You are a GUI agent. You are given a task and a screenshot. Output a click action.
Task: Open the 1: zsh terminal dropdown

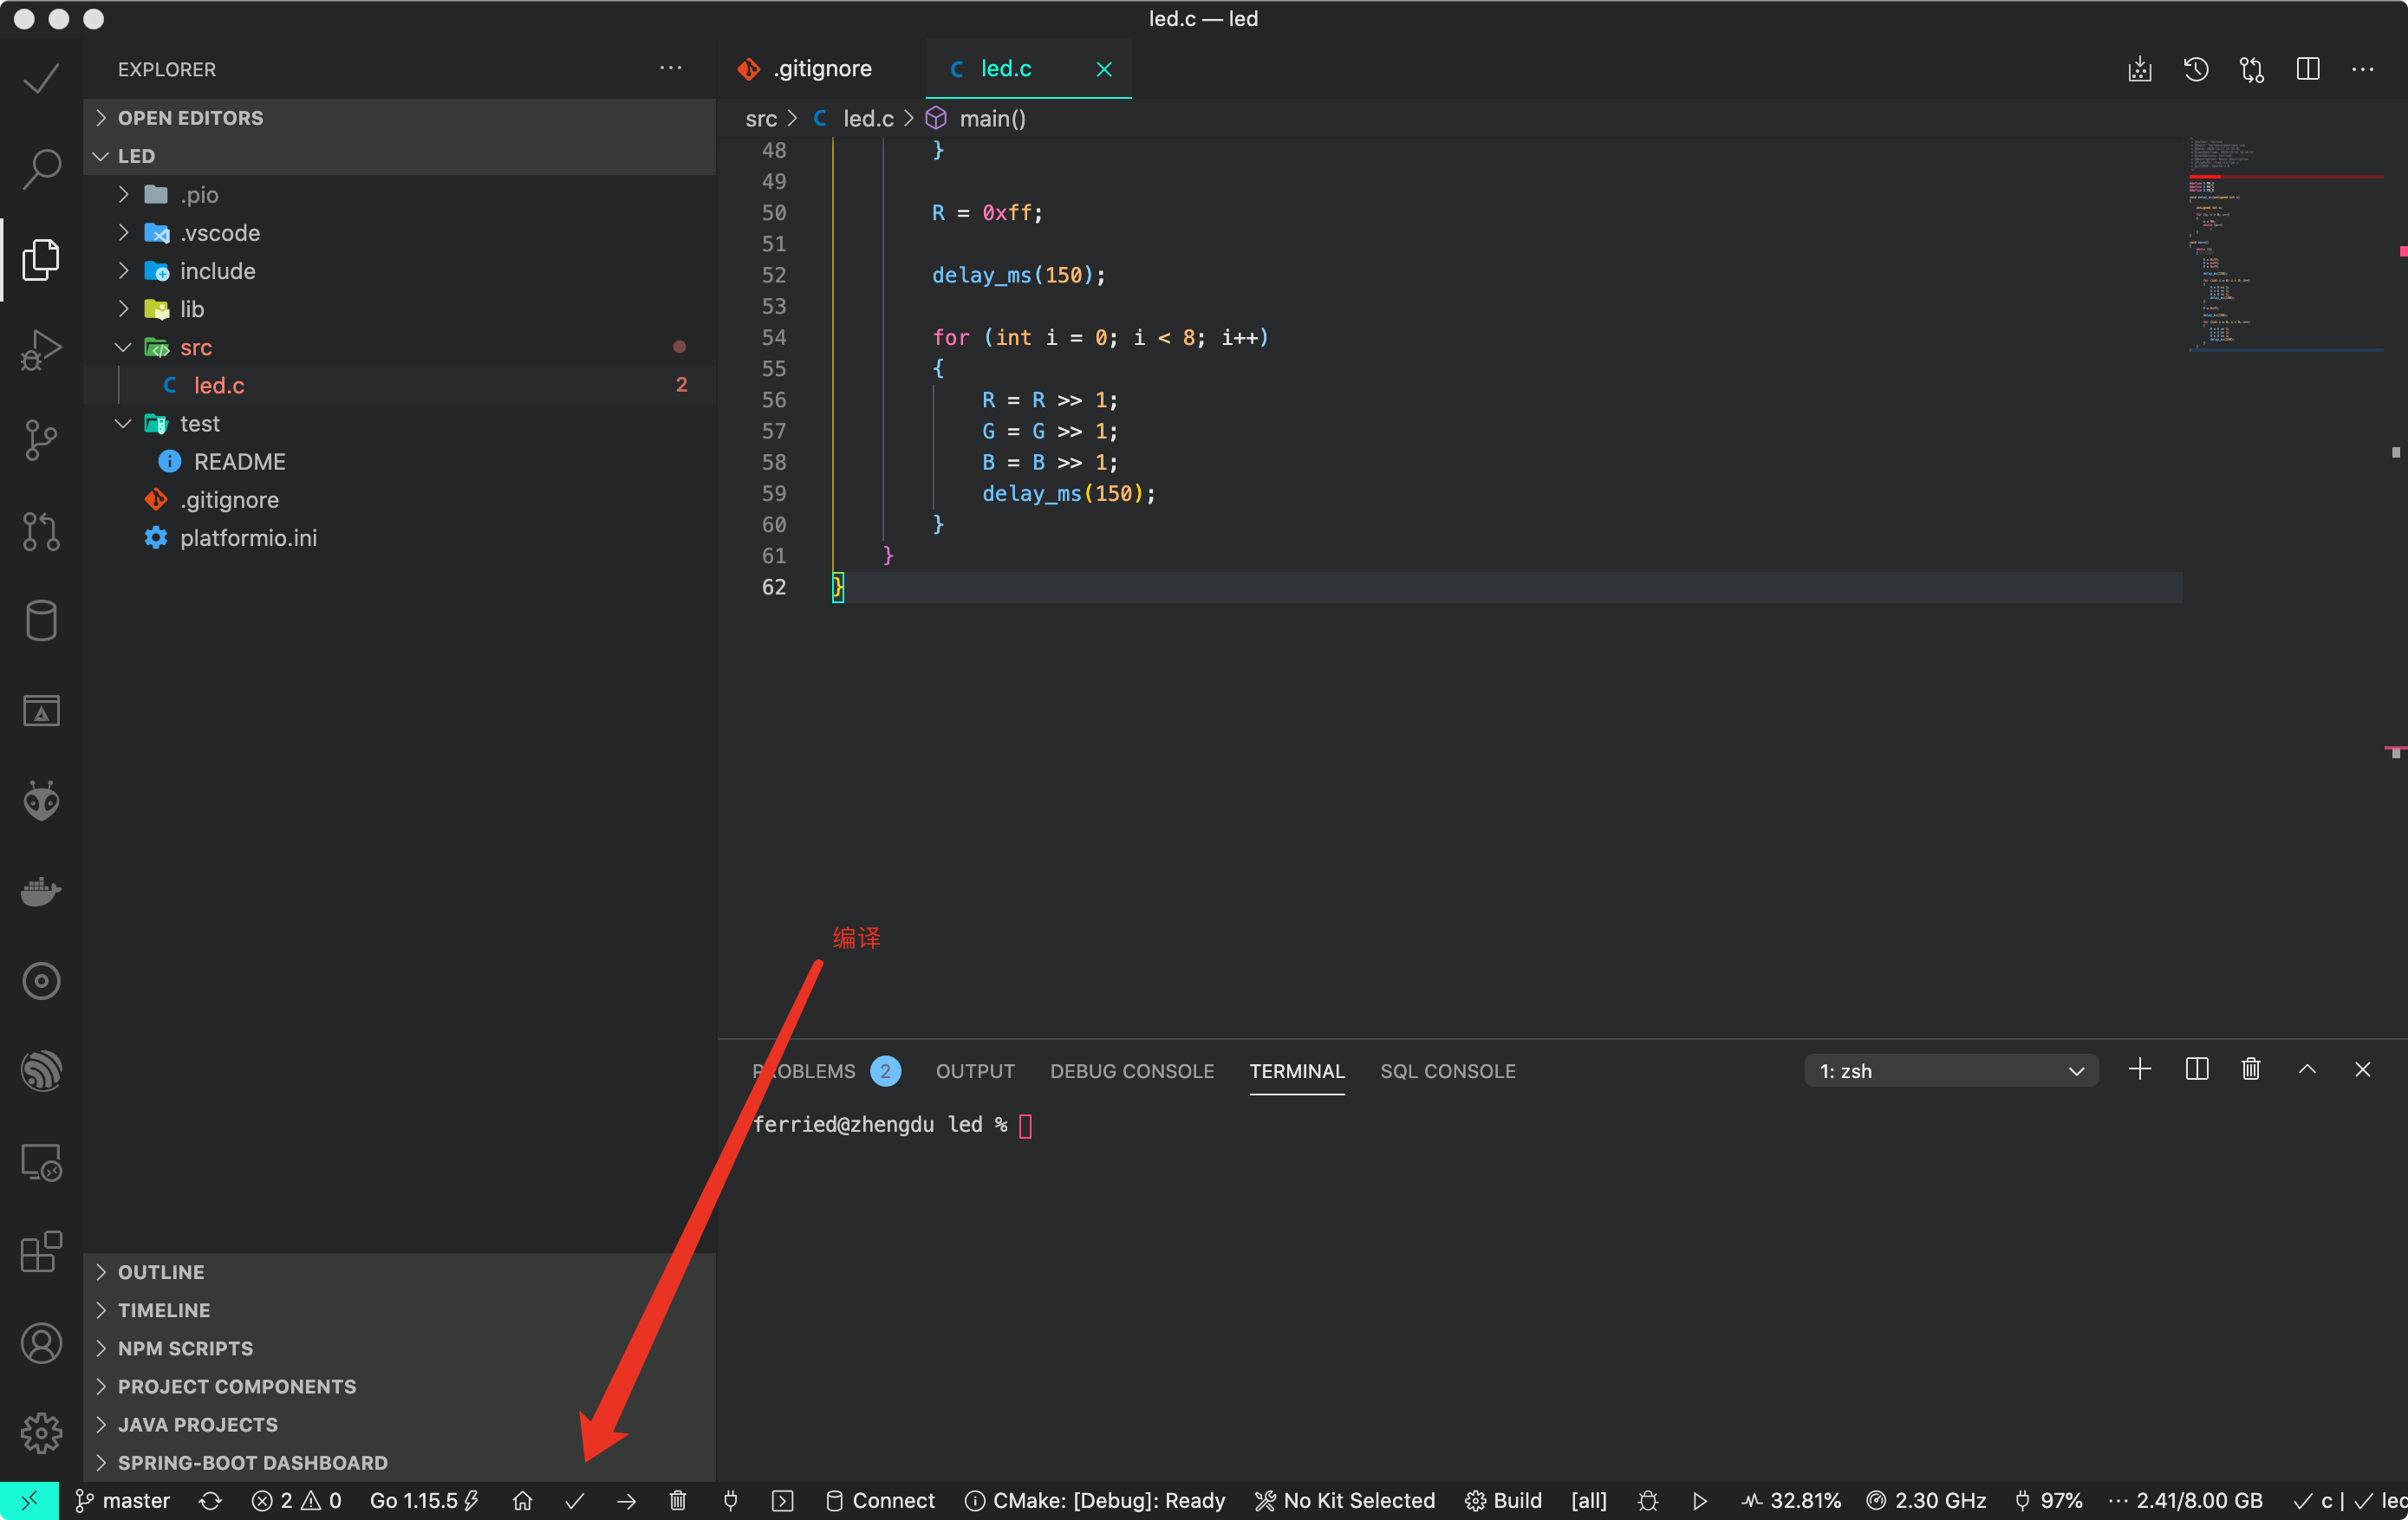1951,1070
